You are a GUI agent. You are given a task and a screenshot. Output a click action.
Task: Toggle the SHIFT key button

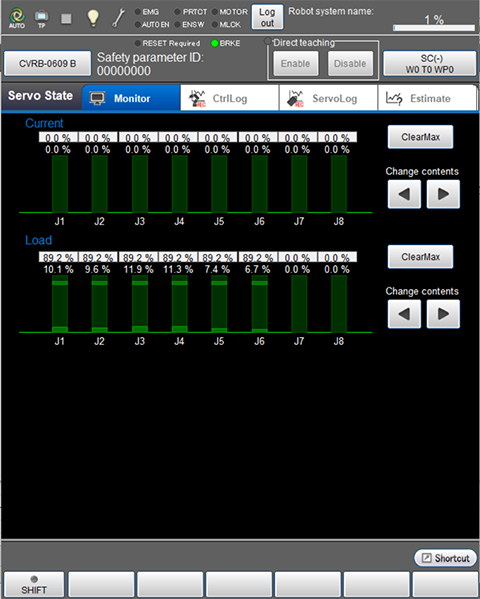pyautogui.click(x=34, y=584)
